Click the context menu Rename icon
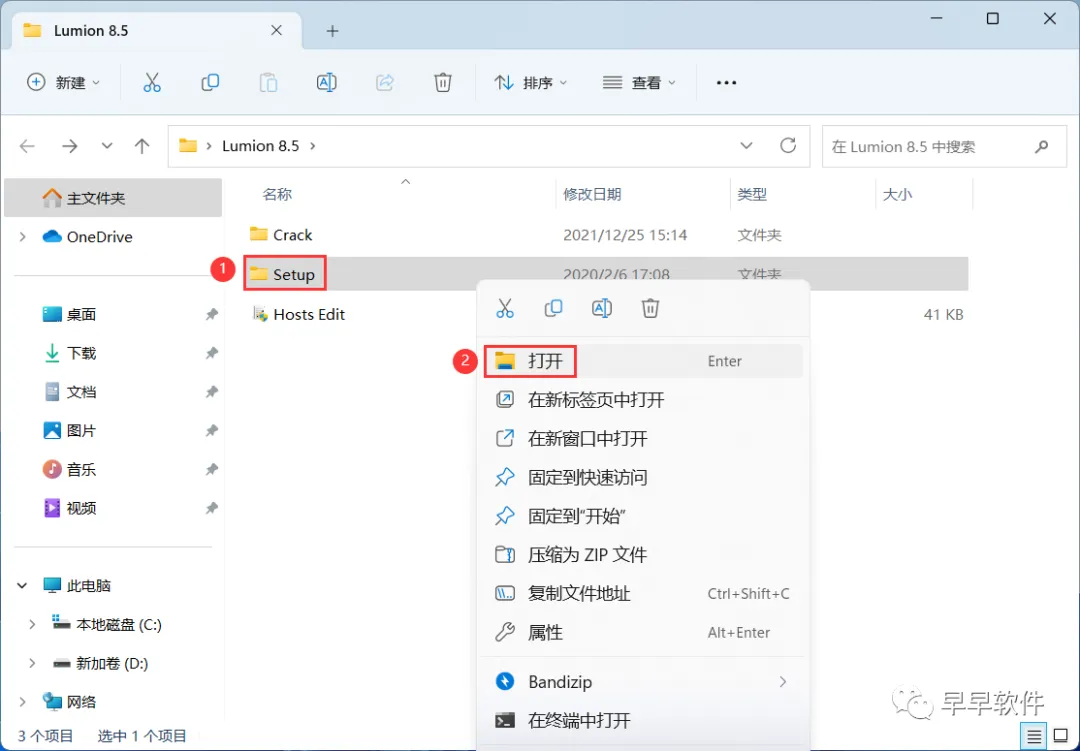This screenshot has width=1080, height=751. tap(601, 308)
